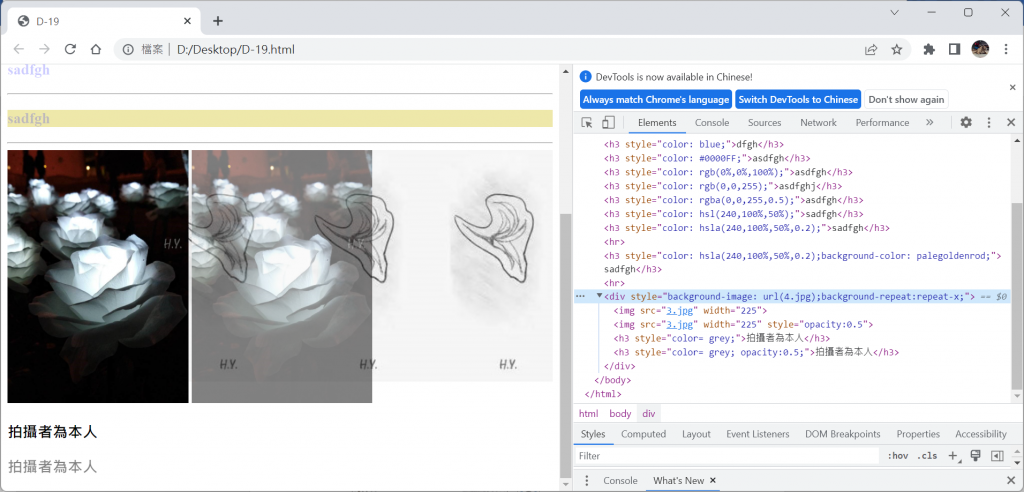Image resolution: width=1024 pixels, height=492 pixels.
Task: Open the drawer three-dot menu
Action: [x=586, y=480]
